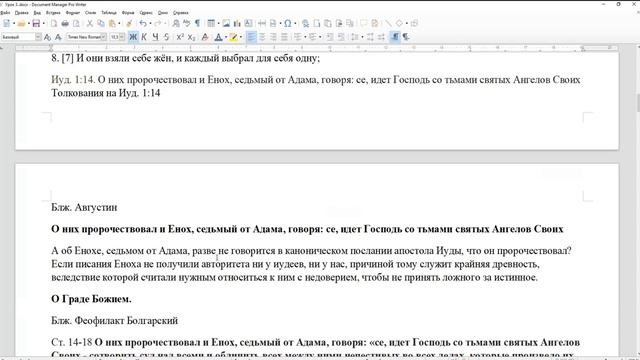Insert a page break icon
This screenshot has height=360, width=640.
tap(262, 23)
